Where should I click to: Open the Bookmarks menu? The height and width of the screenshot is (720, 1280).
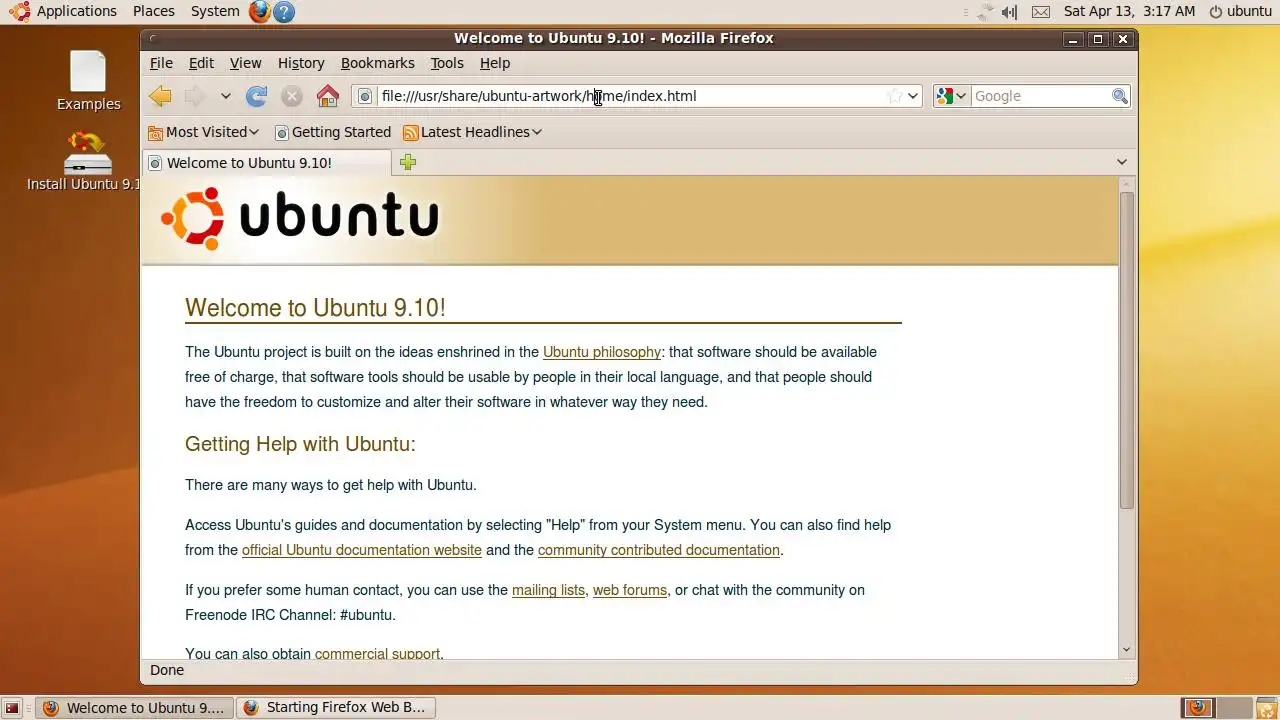click(x=377, y=63)
